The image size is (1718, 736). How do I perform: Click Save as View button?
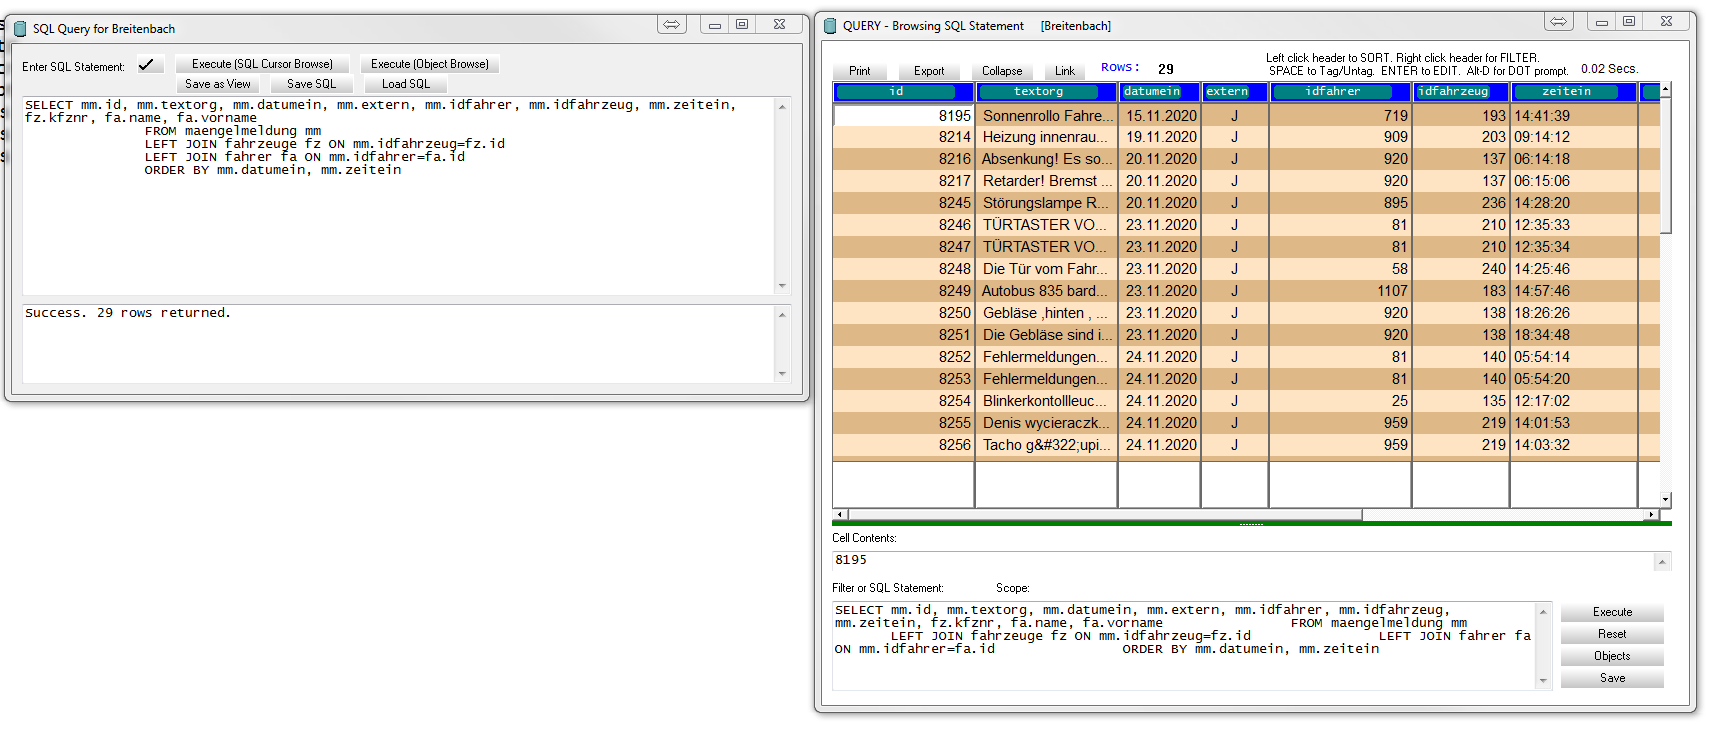(x=217, y=84)
